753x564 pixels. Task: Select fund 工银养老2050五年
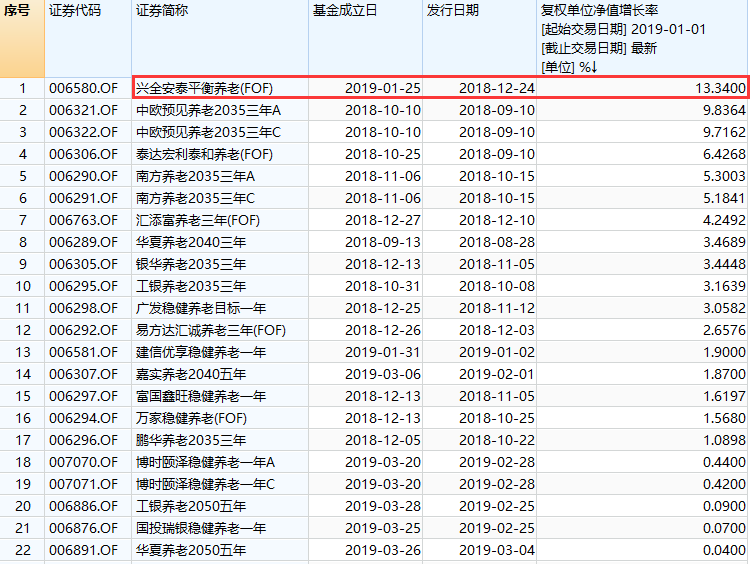[191, 507]
